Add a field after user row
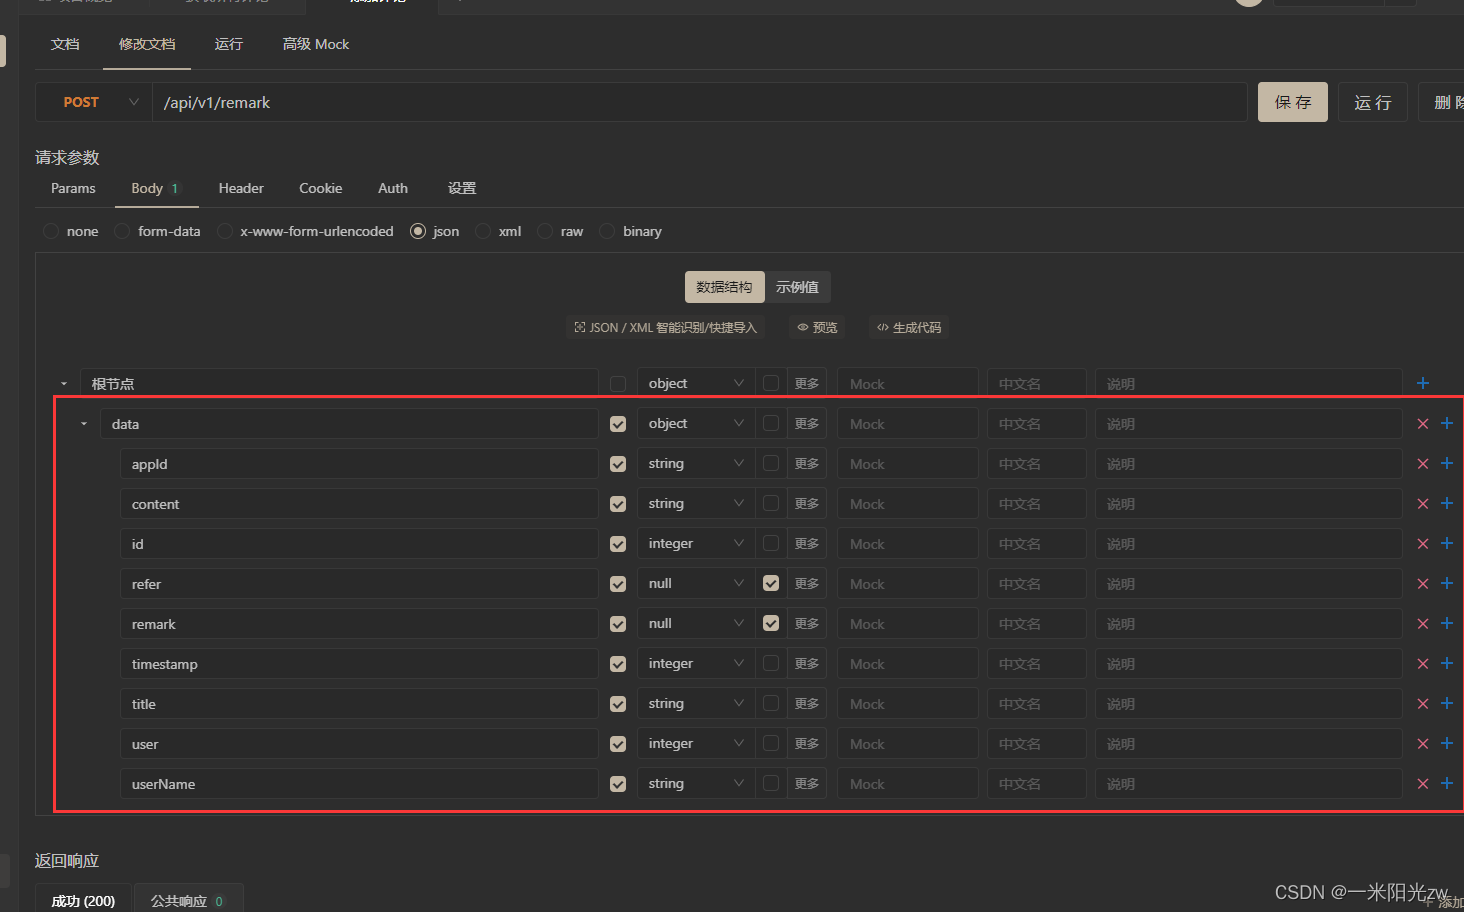The height and width of the screenshot is (912, 1464). [1447, 744]
